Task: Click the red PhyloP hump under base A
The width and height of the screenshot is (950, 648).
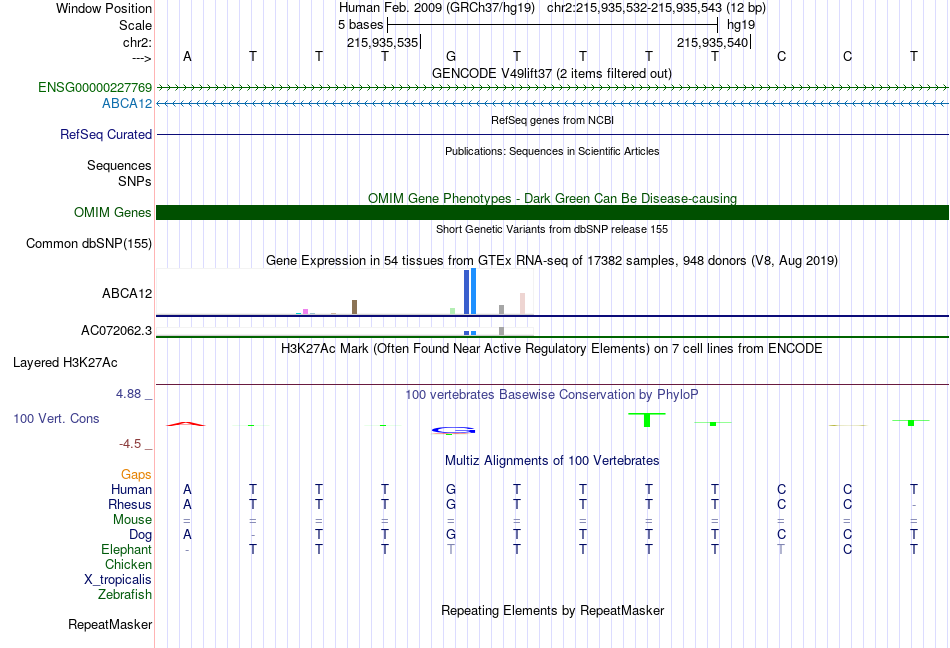Action: 187,424
